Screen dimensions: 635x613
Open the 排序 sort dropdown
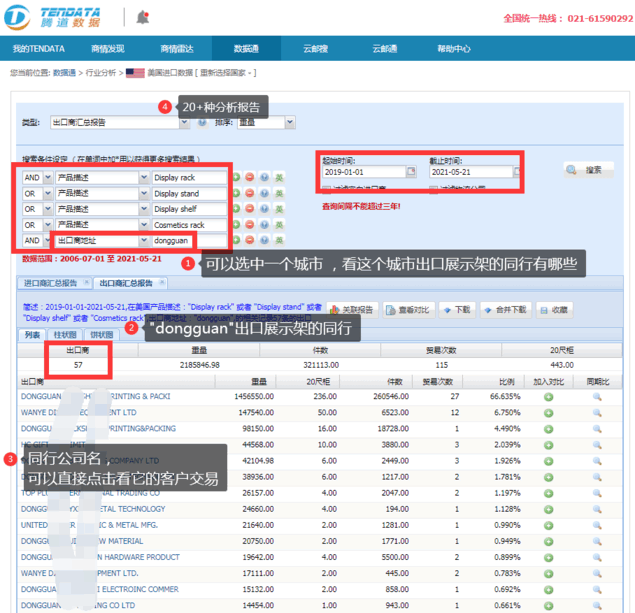click(x=290, y=122)
